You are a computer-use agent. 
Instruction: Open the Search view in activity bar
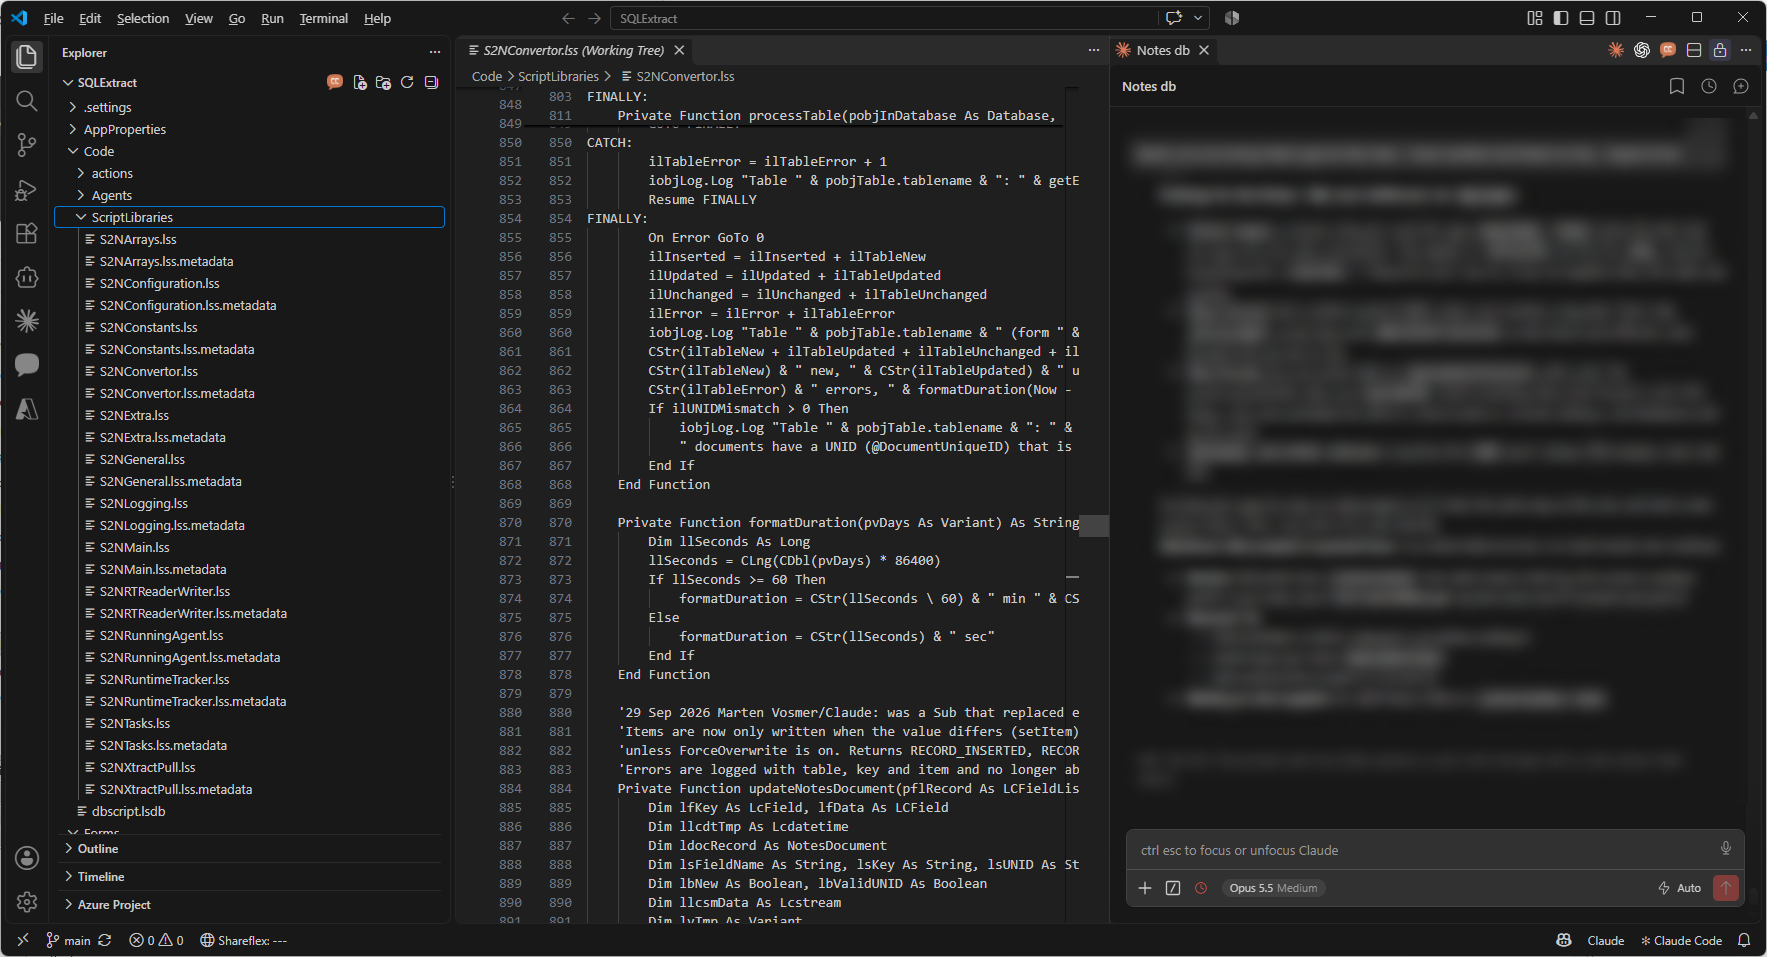(x=27, y=101)
